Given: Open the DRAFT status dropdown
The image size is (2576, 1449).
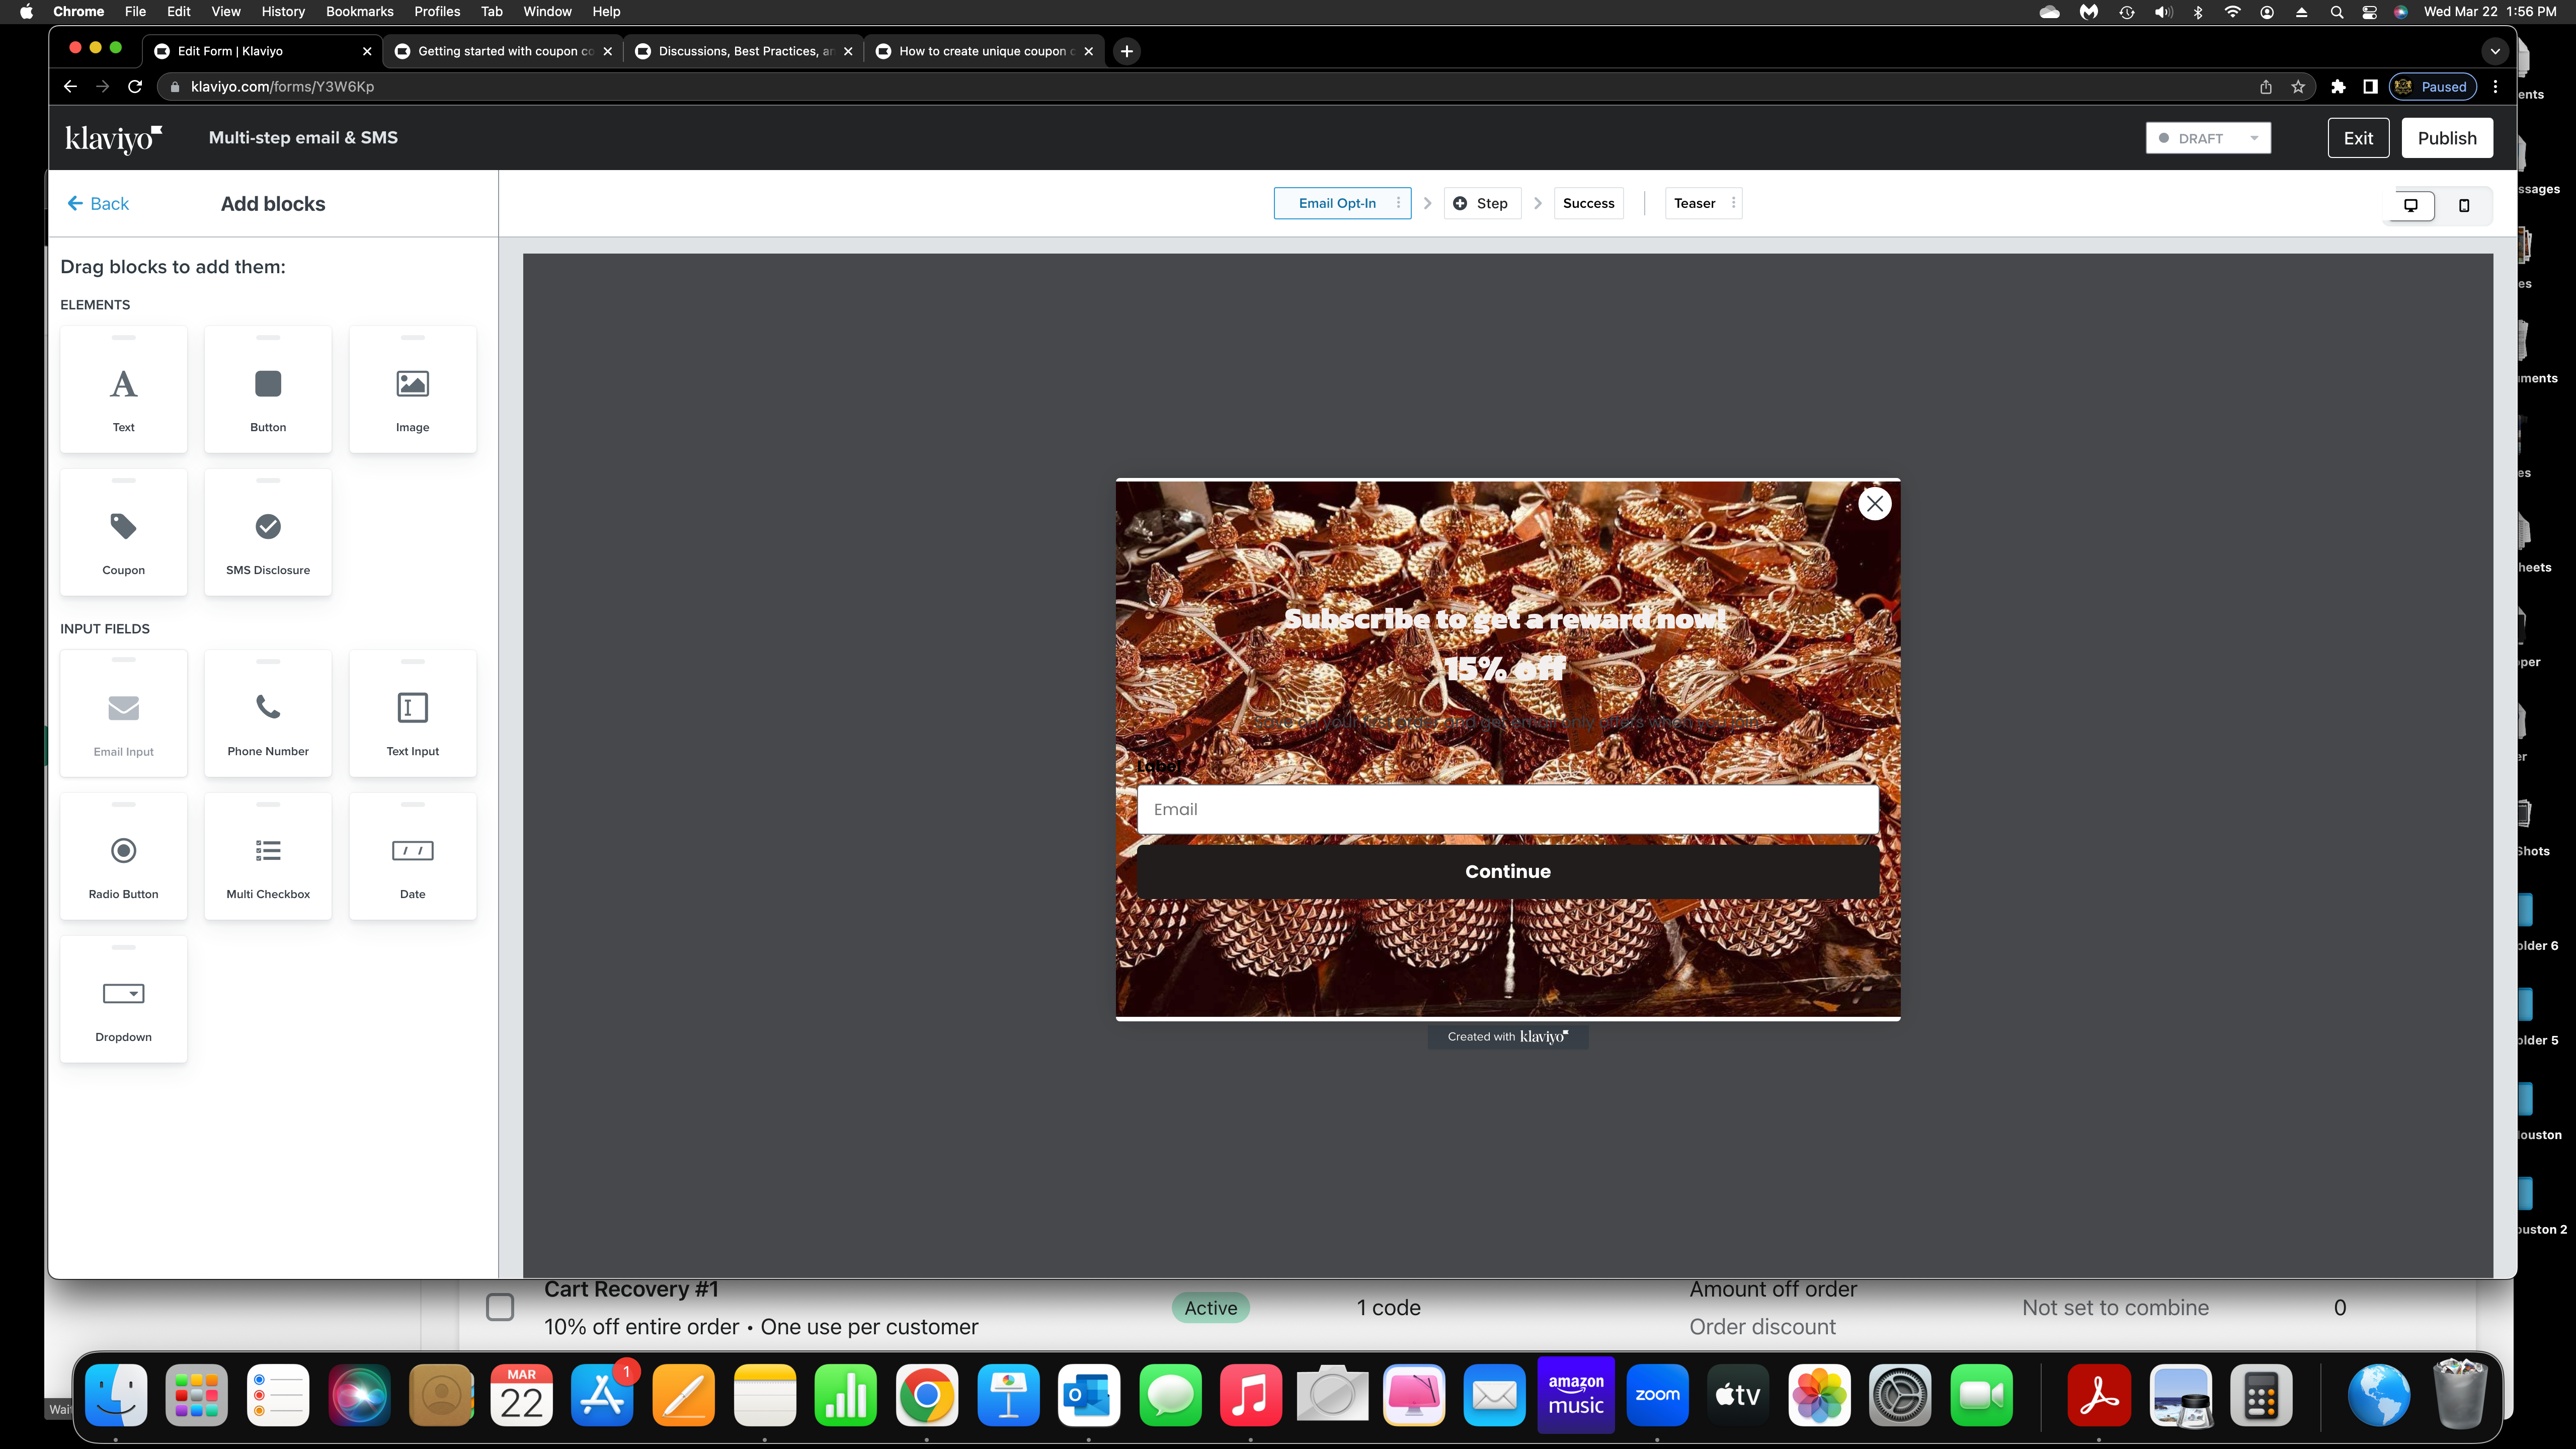Looking at the screenshot, I should (2208, 138).
